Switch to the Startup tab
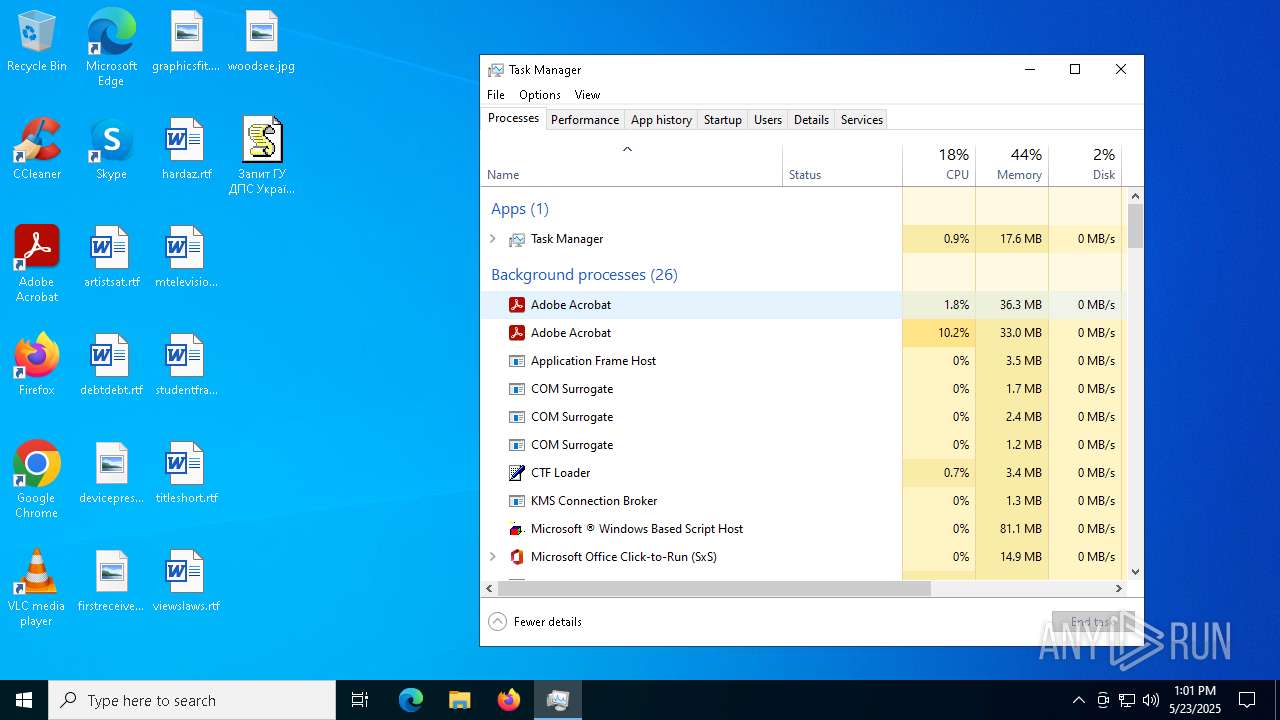Image resolution: width=1280 pixels, height=720 pixels. click(723, 120)
